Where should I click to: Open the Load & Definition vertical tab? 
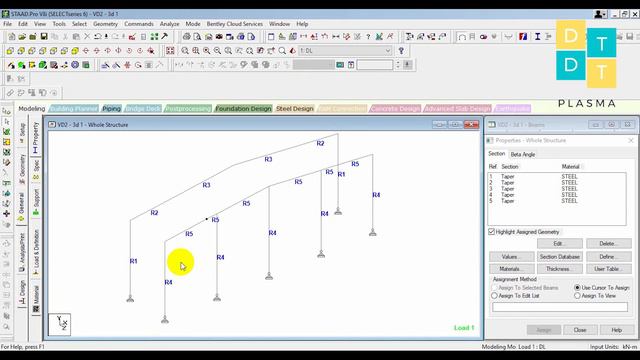coord(36,252)
